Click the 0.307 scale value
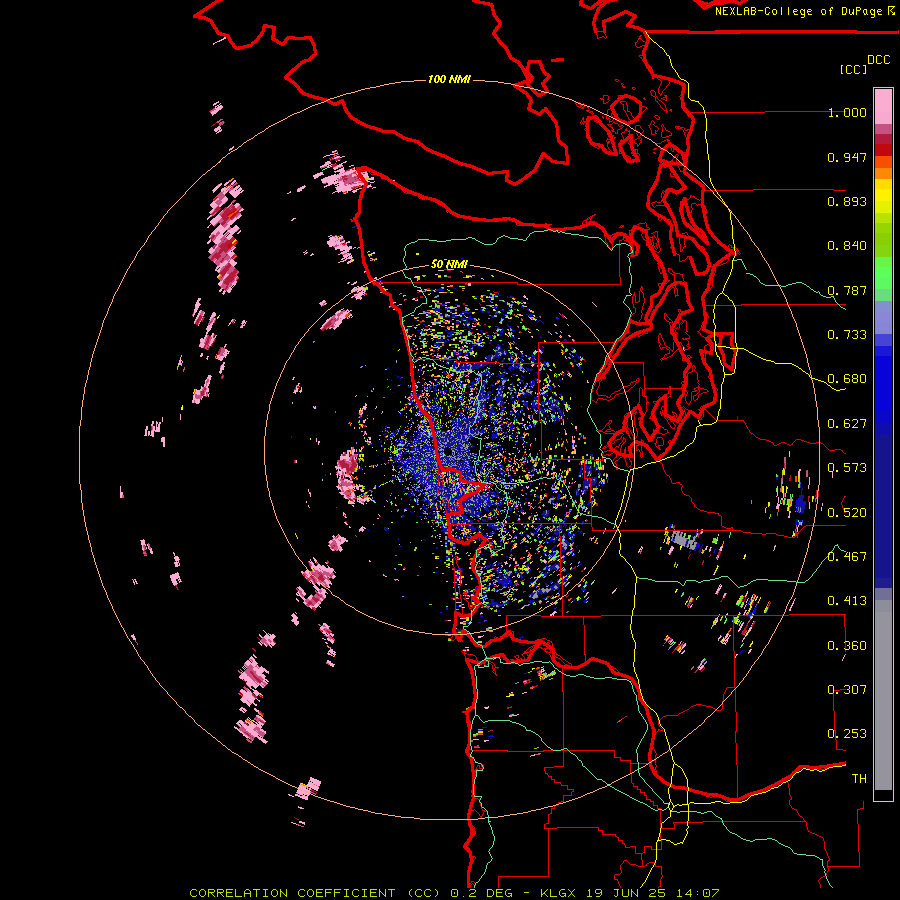The image size is (900, 900). pyautogui.click(x=847, y=690)
